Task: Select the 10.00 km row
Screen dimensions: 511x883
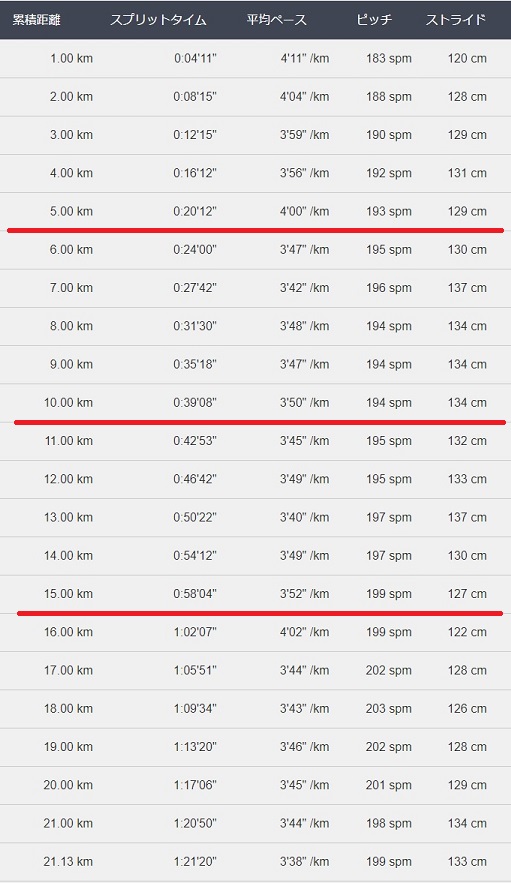Action: tap(255, 403)
